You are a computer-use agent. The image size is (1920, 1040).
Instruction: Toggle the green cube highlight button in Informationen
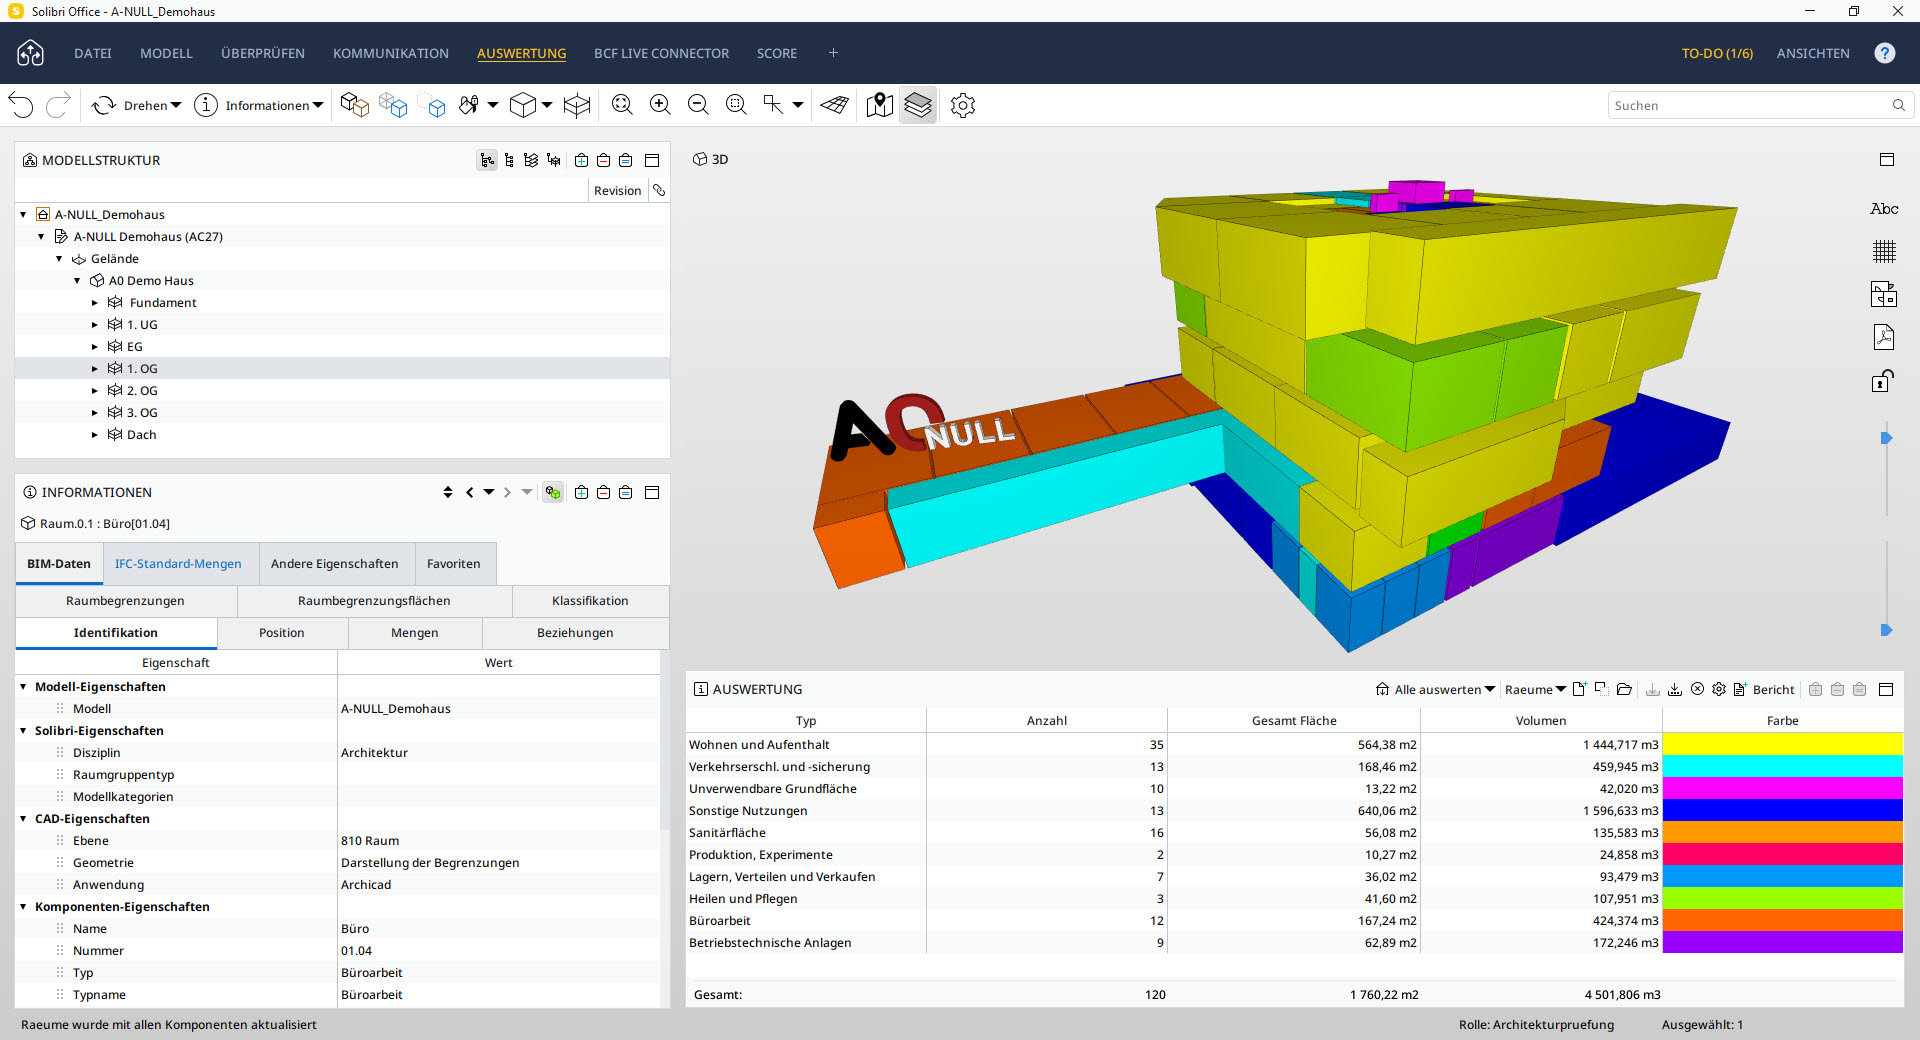[x=553, y=492]
